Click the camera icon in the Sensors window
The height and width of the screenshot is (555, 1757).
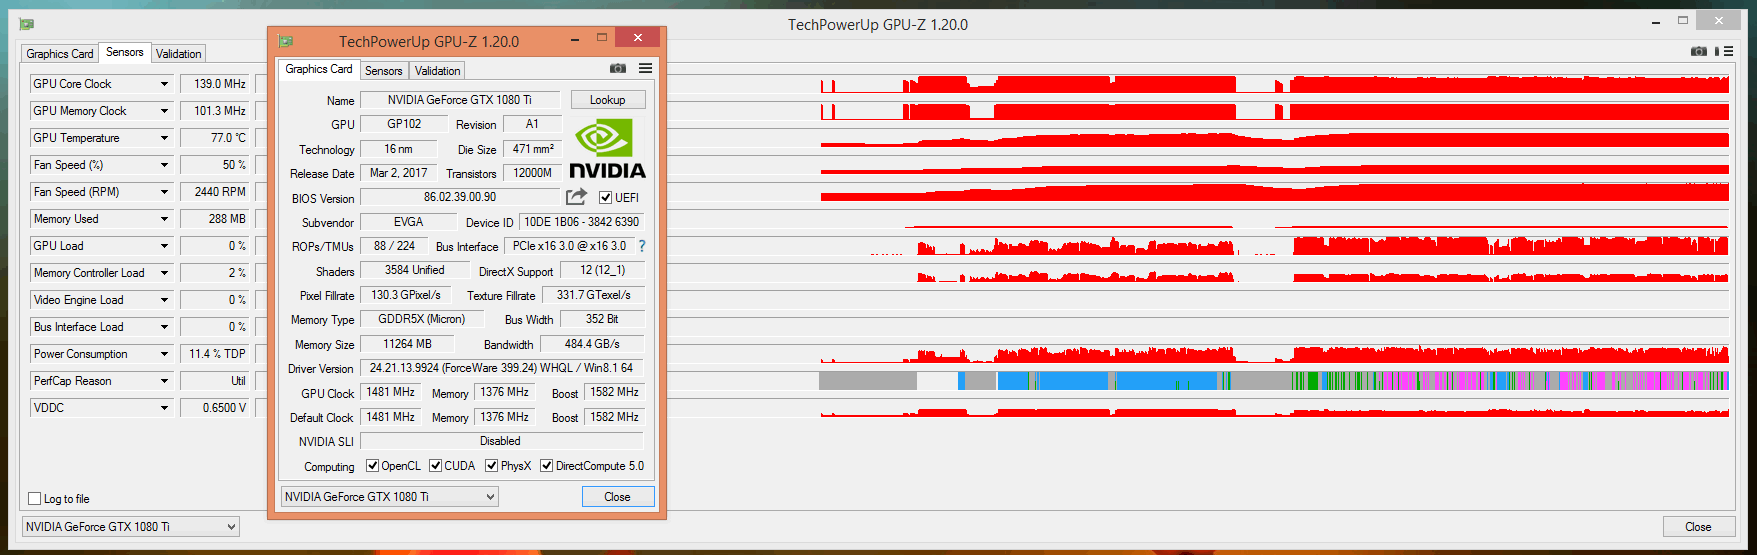coord(1699,51)
